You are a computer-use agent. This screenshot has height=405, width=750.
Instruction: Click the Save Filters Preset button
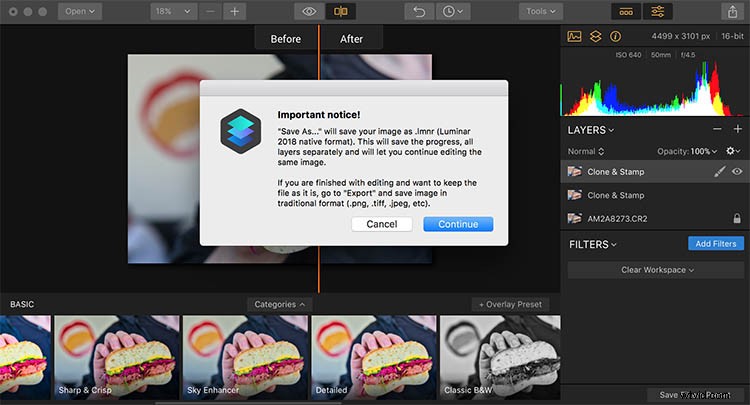pos(695,395)
